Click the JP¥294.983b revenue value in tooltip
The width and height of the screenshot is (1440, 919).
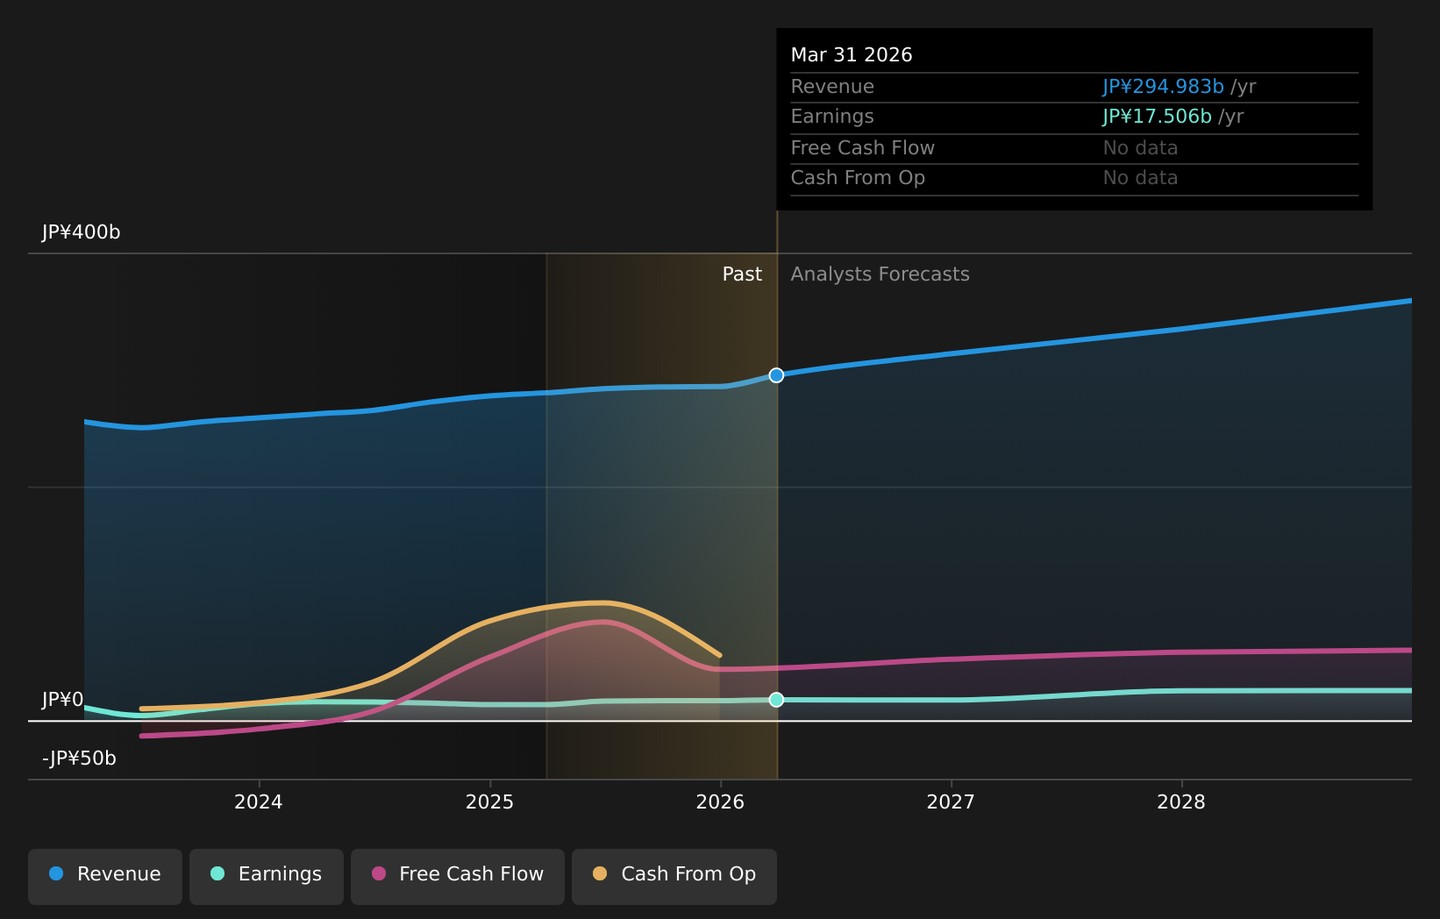pos(1163,87)
